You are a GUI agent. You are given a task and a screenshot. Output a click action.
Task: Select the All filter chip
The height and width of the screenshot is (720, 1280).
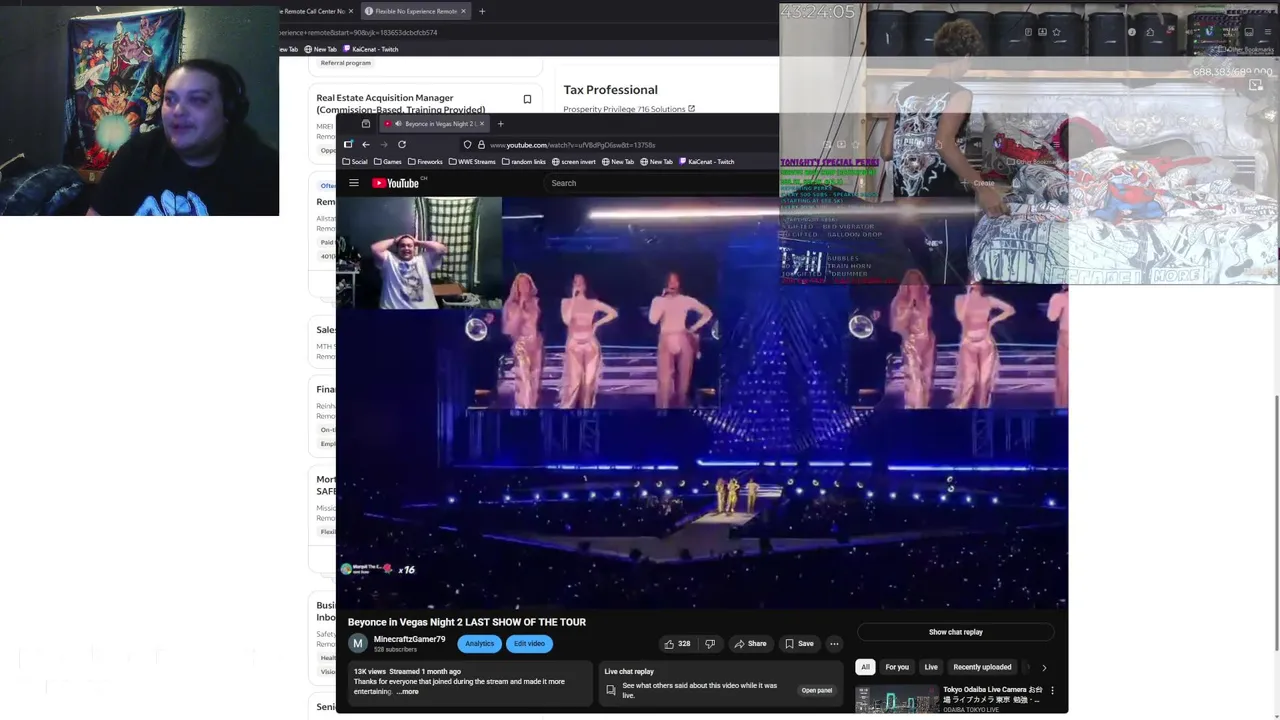click(x=865, y=667)
